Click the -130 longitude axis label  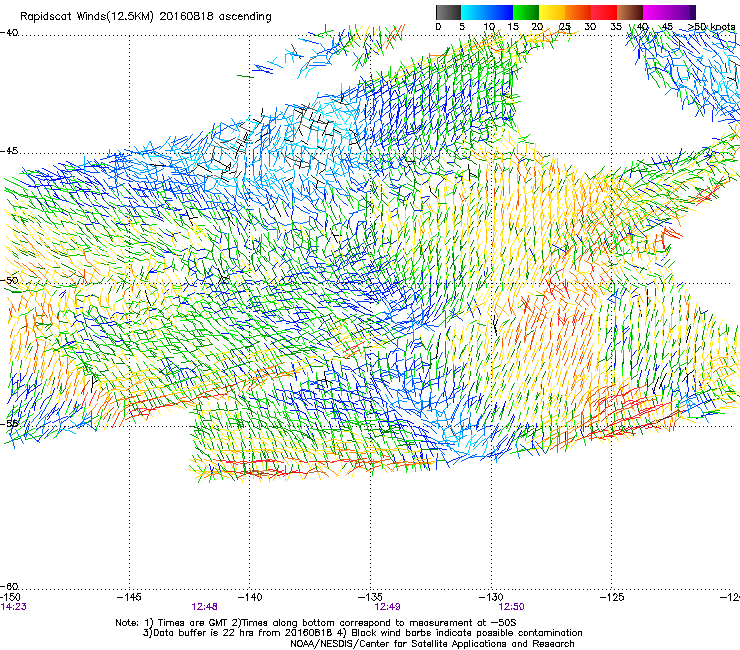[x=491, y=597]
